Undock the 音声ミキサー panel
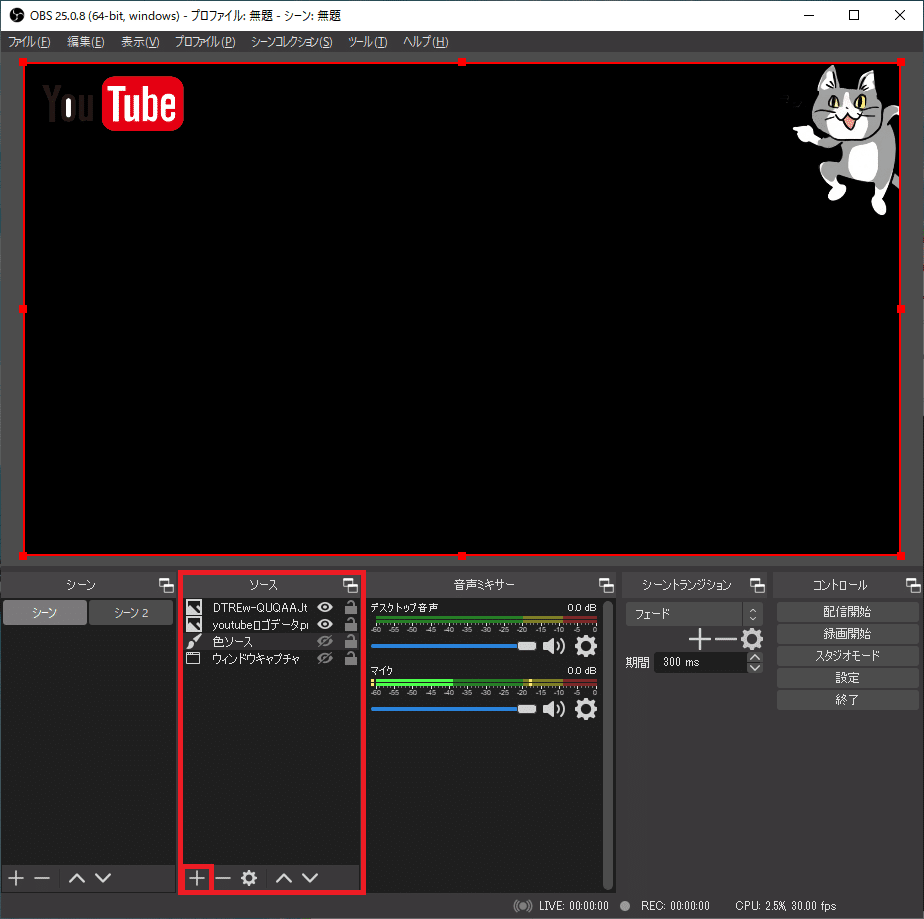 [x=606, y=585]
